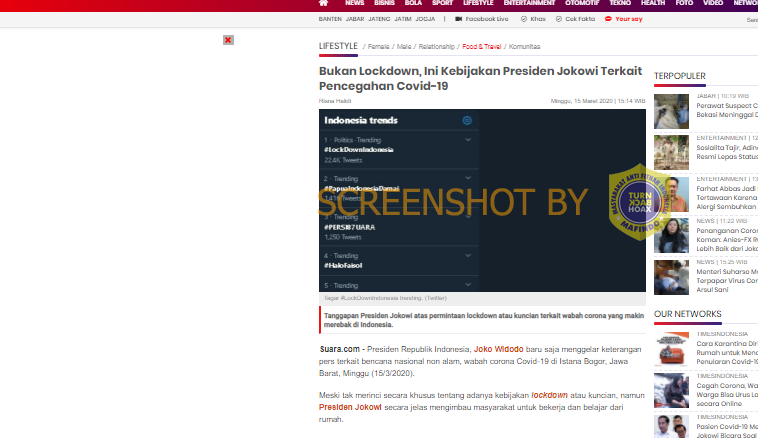This screenshot has height=438, width=758.
Task: Open the Food & Travel subcategory
Action: click(x=481, y=46)
